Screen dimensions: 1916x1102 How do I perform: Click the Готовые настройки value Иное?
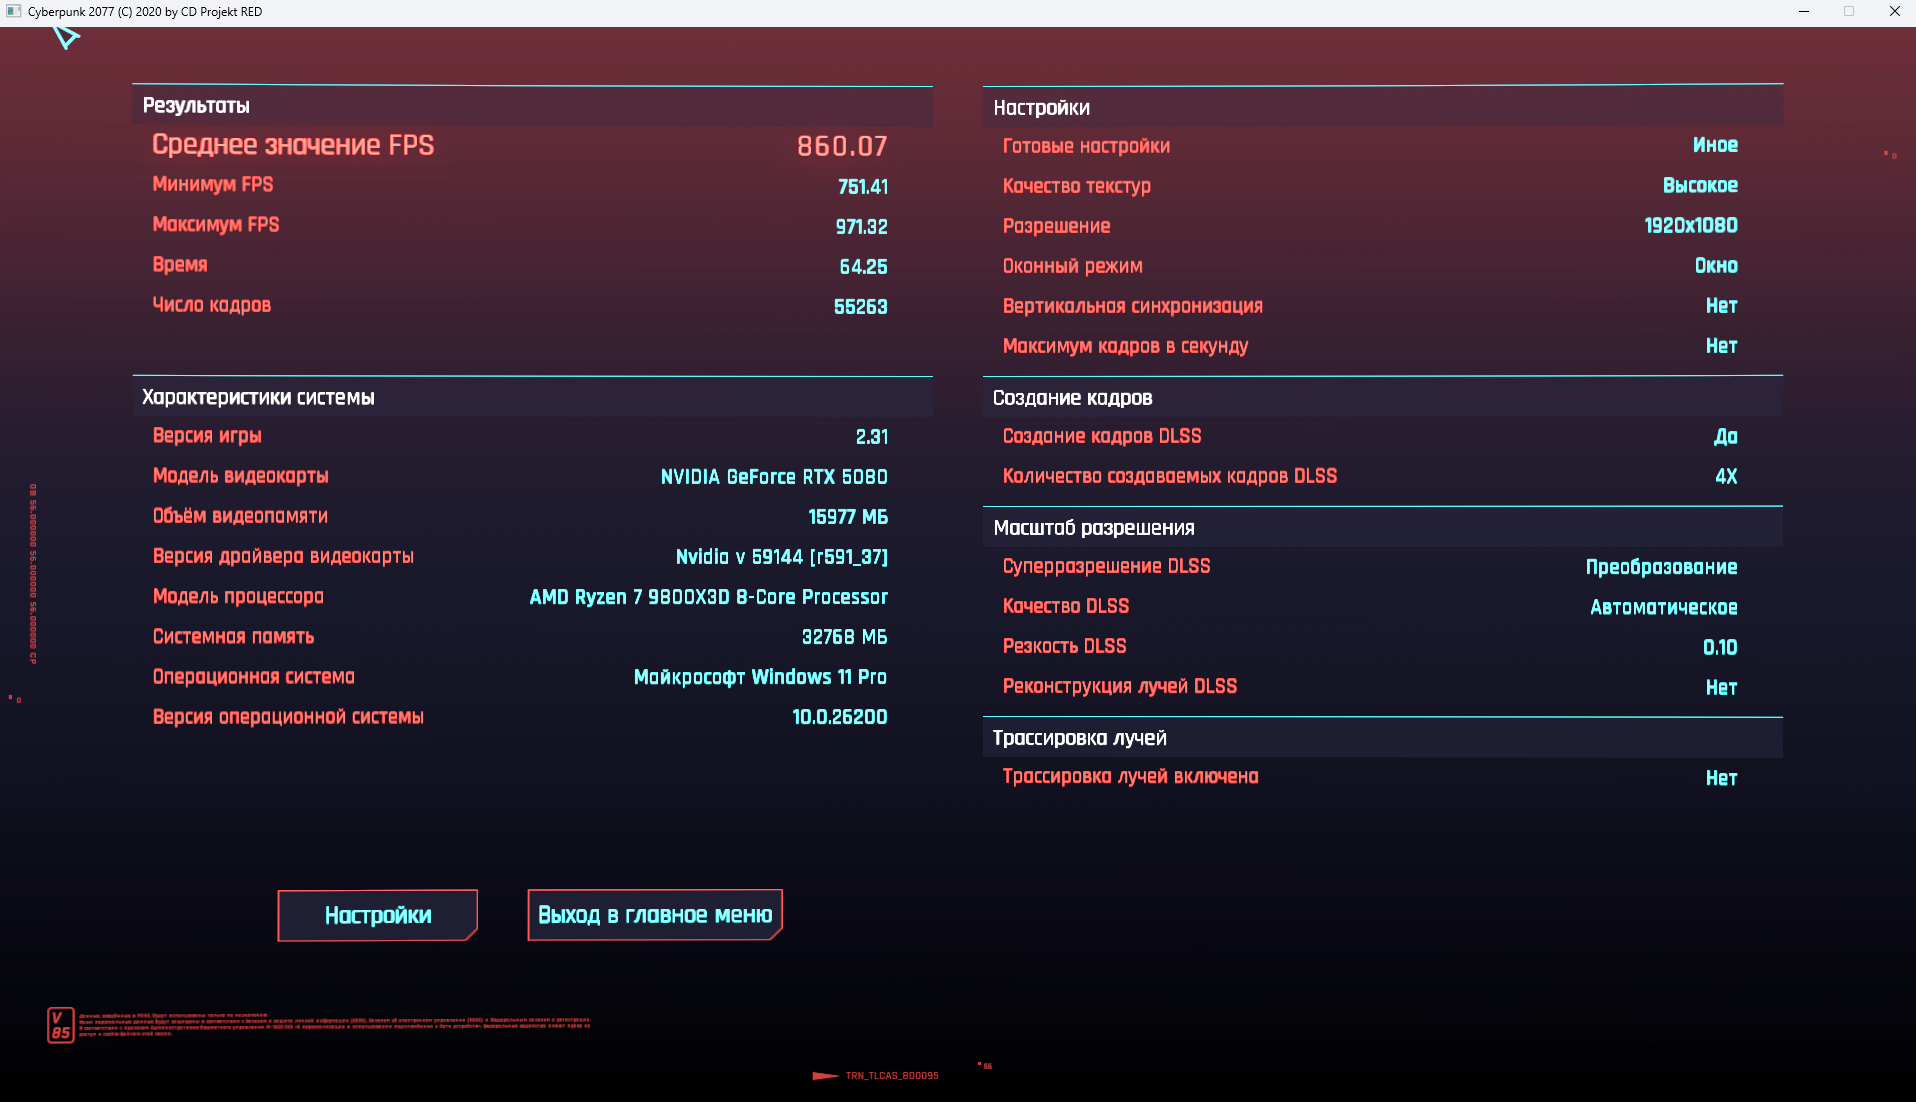pyautogui.click(x=1716, y=145)
